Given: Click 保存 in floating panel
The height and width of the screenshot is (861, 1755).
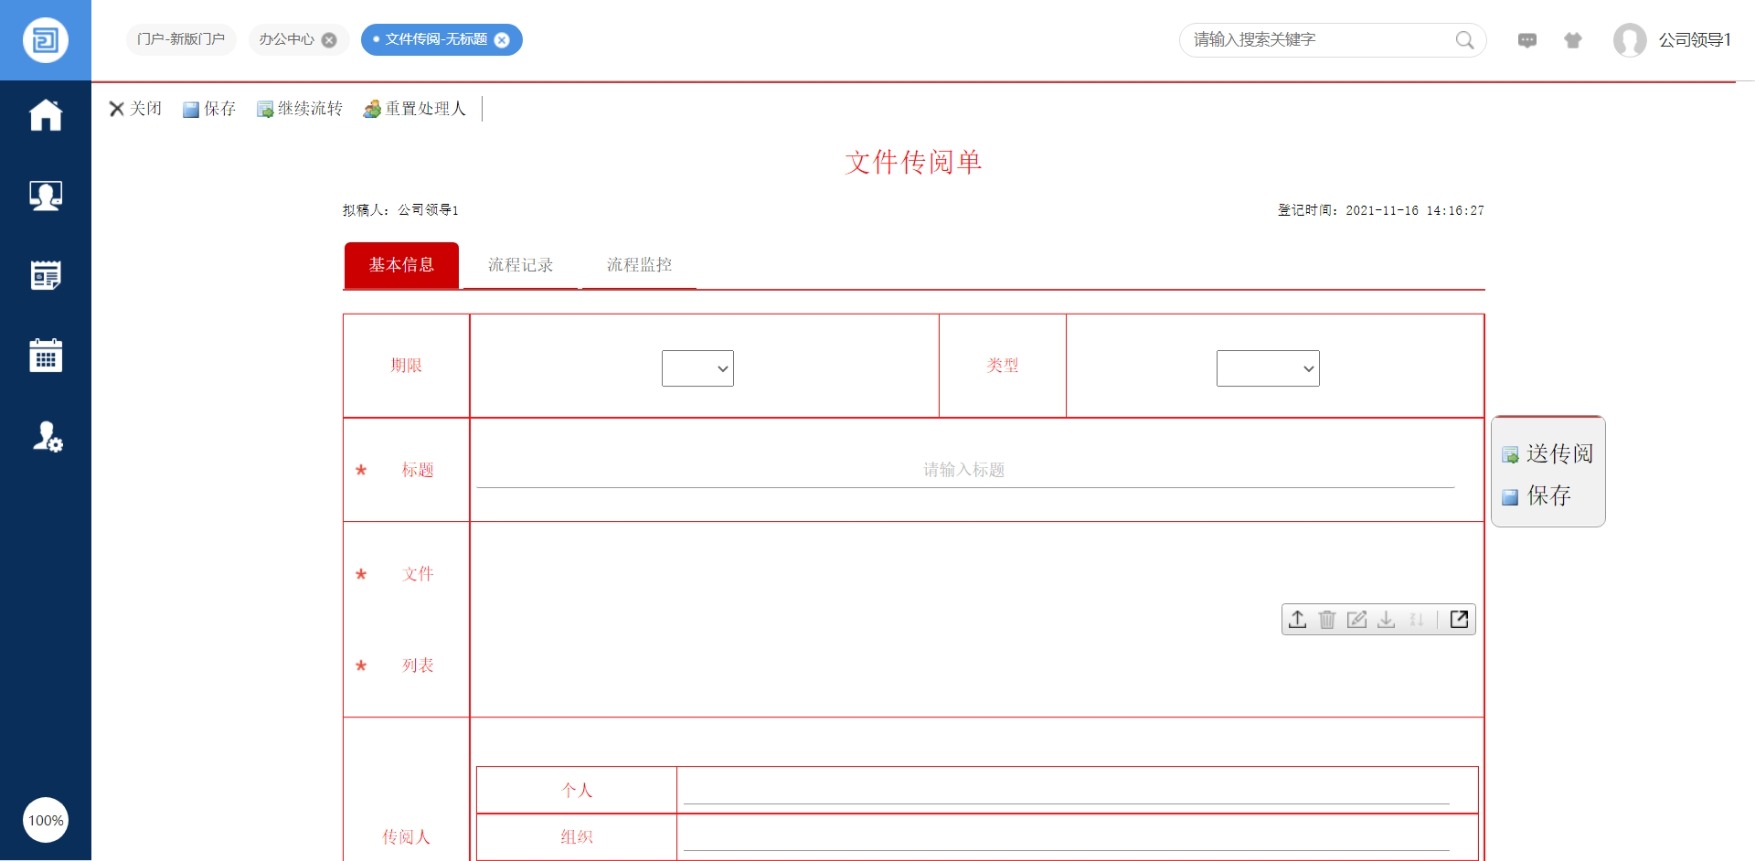Looking at the screenshot, I should pos(1536,496).
